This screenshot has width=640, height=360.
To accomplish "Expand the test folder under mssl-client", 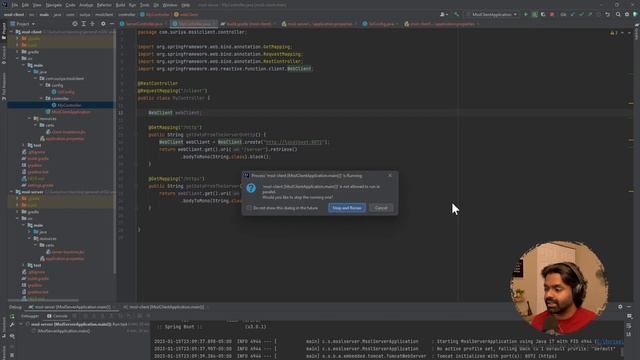I will [24, 145].
